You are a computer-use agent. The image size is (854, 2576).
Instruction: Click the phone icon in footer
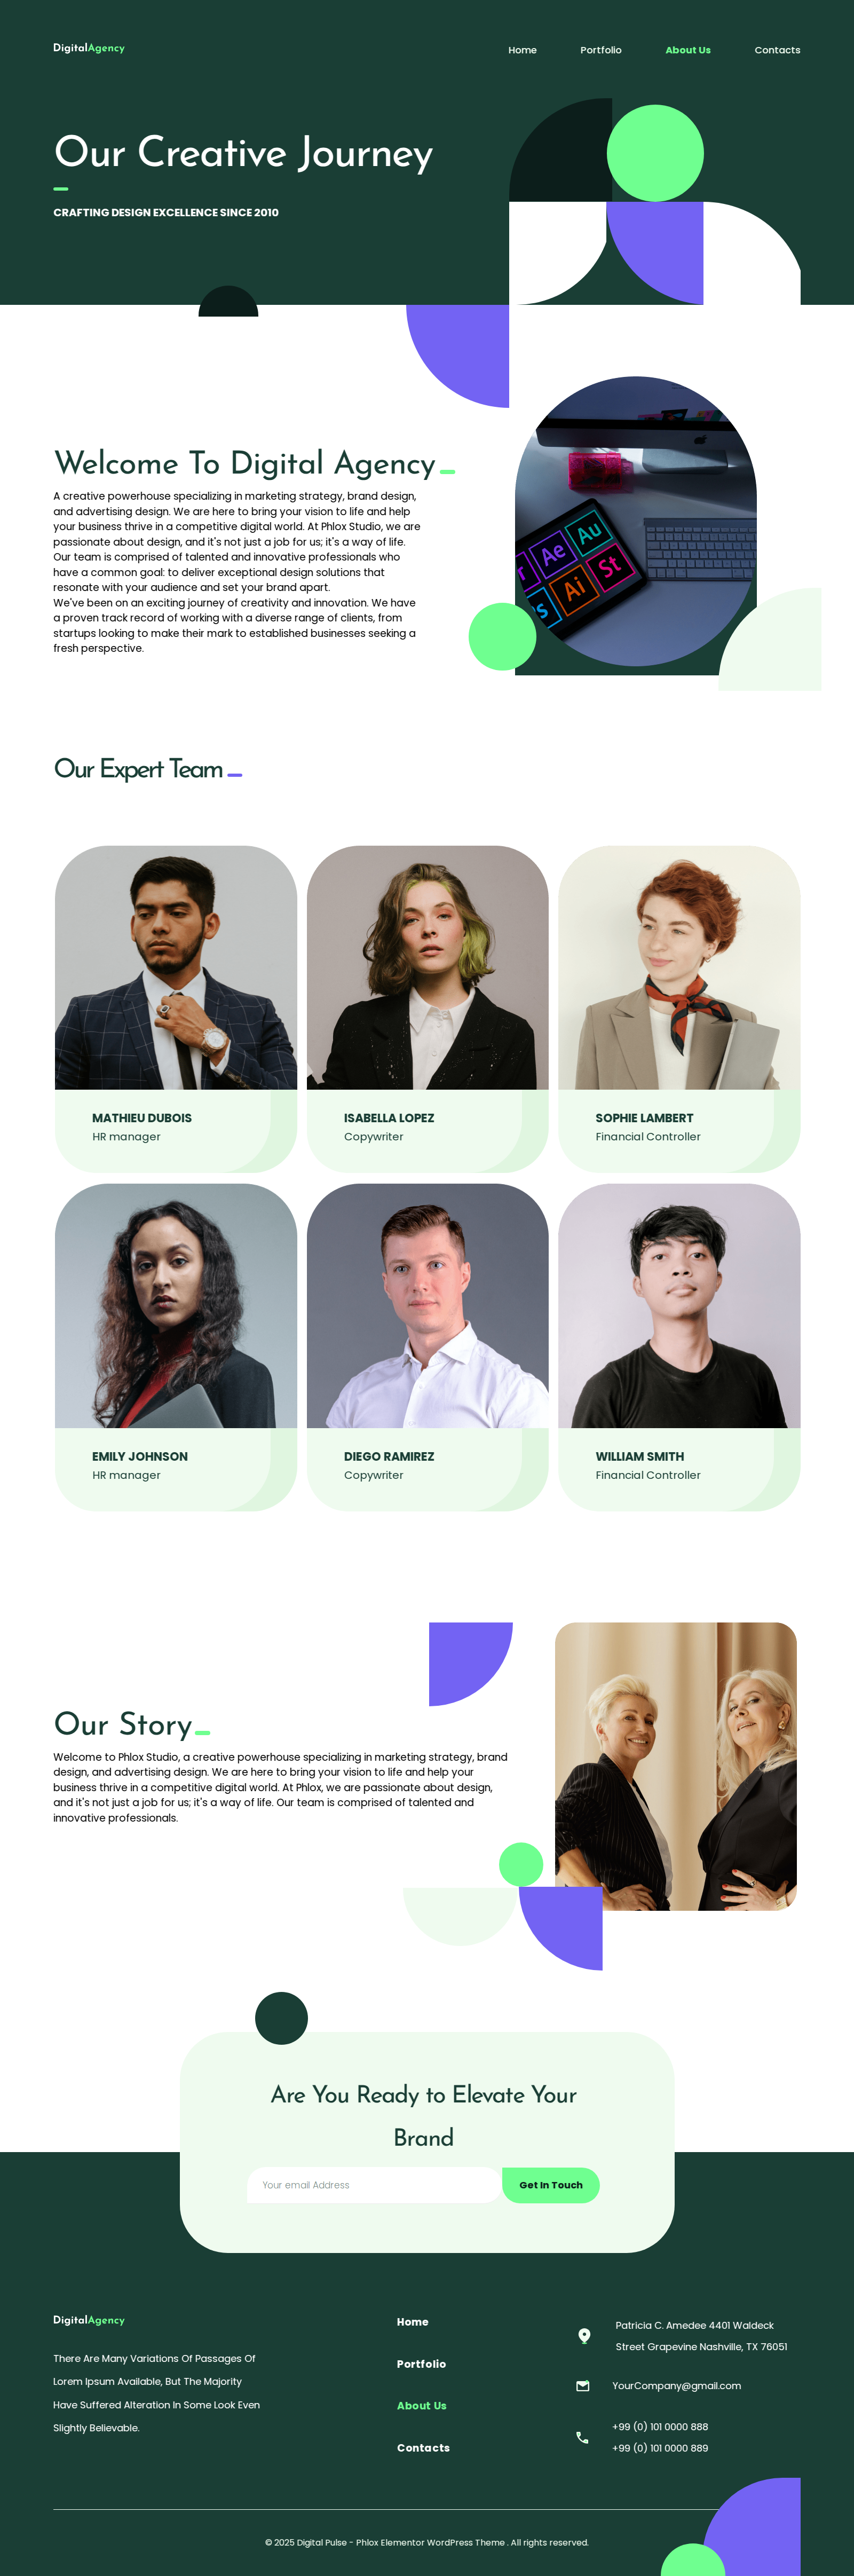(x=582, y=2438)
